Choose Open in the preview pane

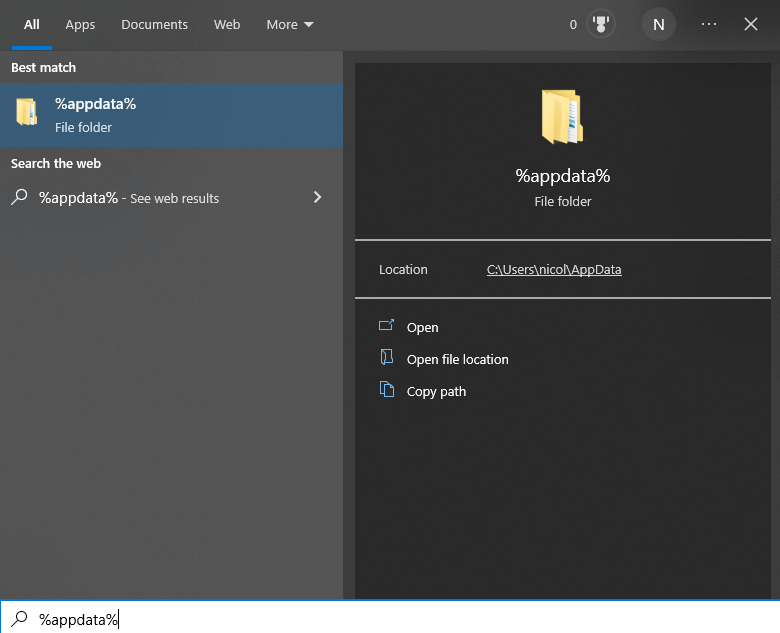(x=422, y=327)
